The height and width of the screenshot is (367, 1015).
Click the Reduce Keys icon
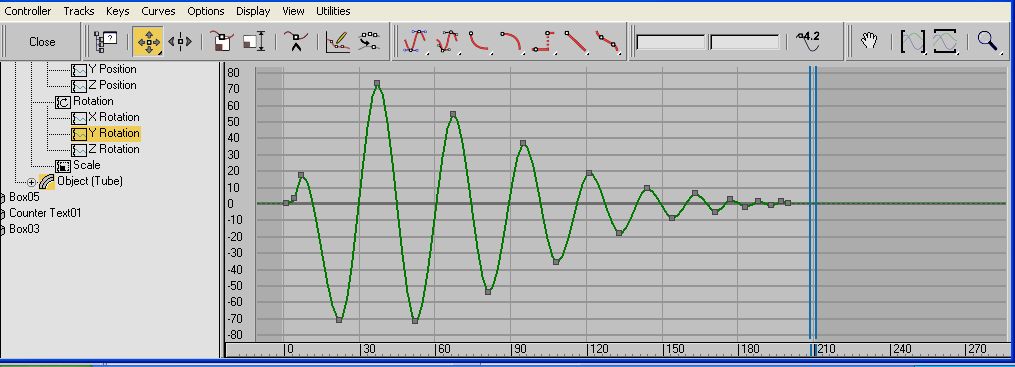tap(369, 42)
